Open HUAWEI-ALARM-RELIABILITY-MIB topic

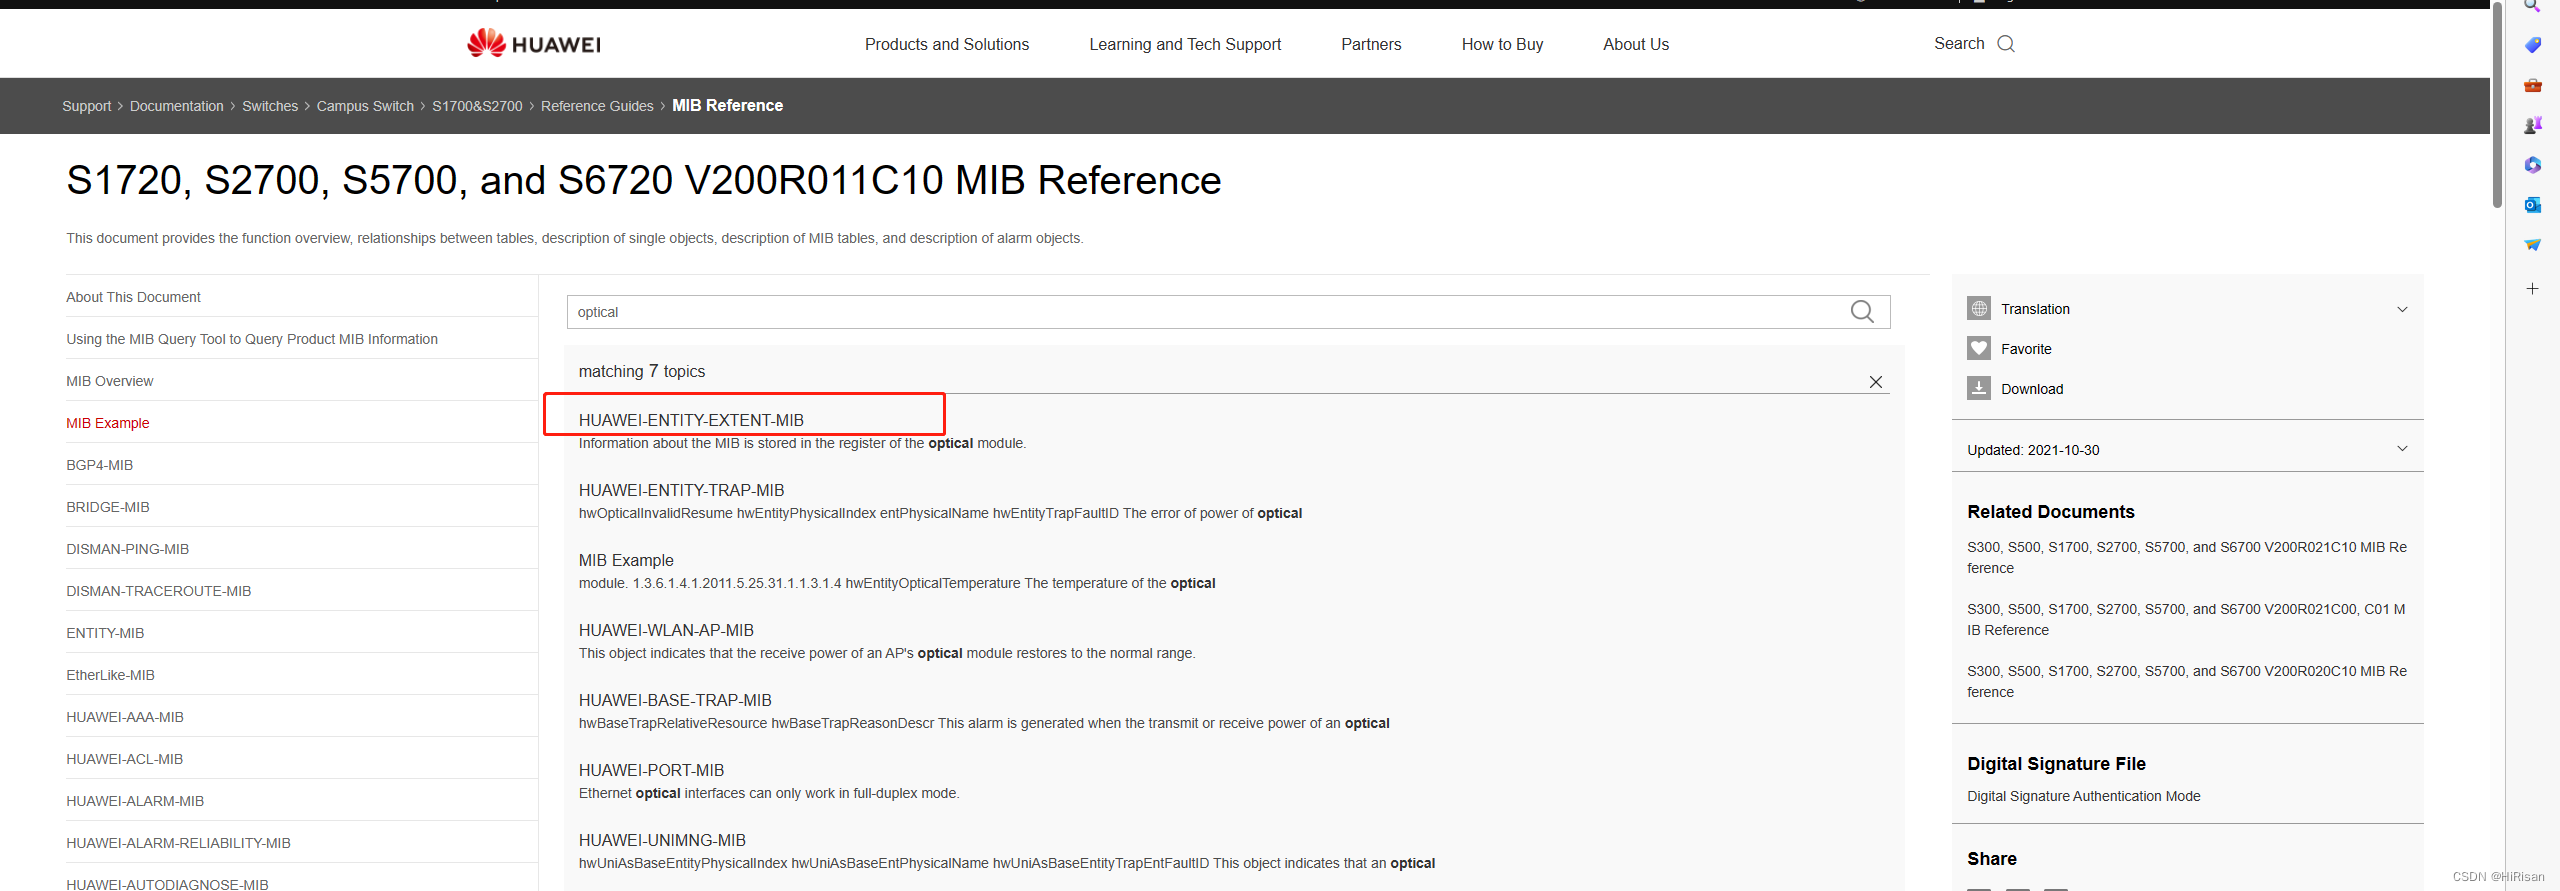179,843
